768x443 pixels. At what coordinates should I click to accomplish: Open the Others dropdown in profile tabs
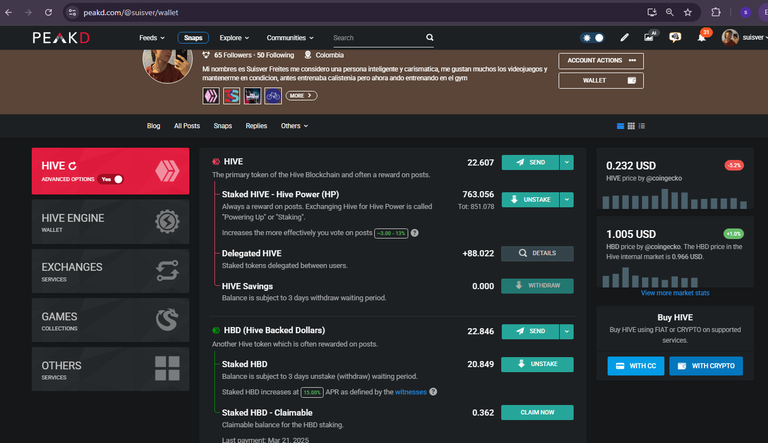[294, 126]
